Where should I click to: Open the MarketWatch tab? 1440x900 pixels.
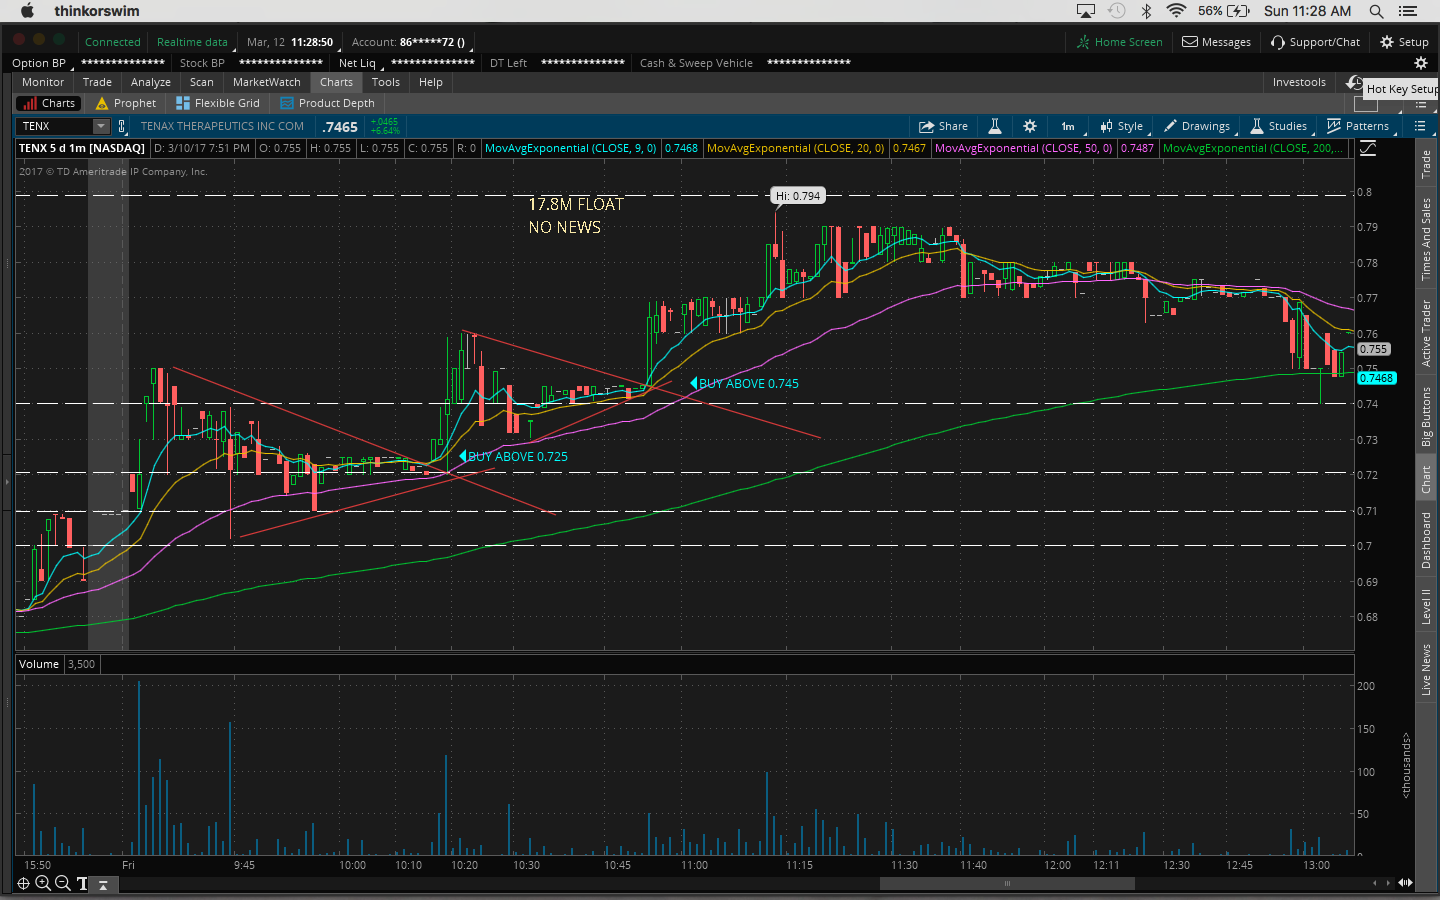point(267,82)
